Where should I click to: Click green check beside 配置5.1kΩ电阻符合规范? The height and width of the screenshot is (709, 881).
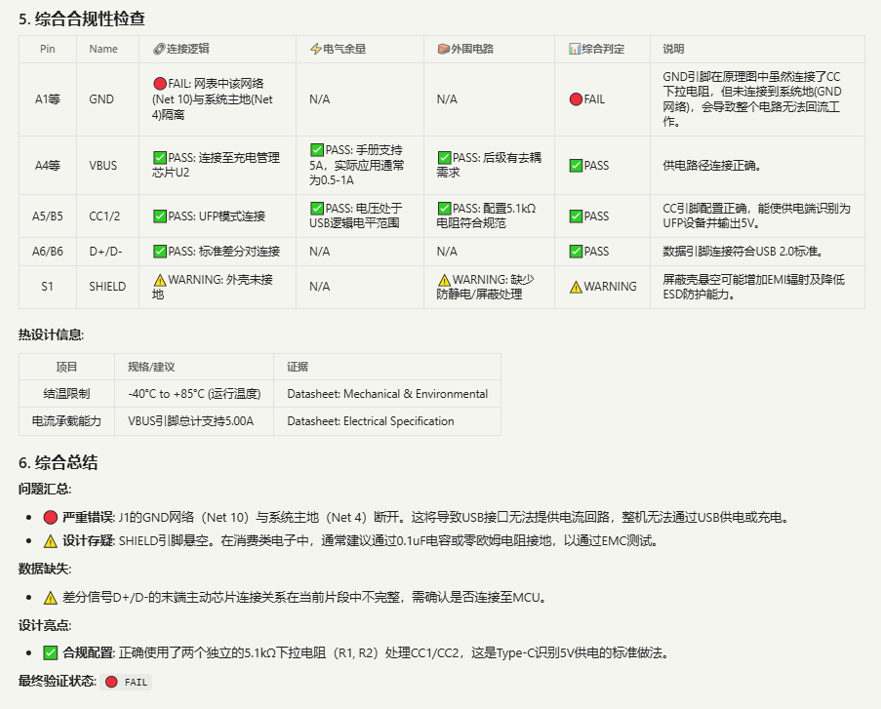click(x=444, y=208)
